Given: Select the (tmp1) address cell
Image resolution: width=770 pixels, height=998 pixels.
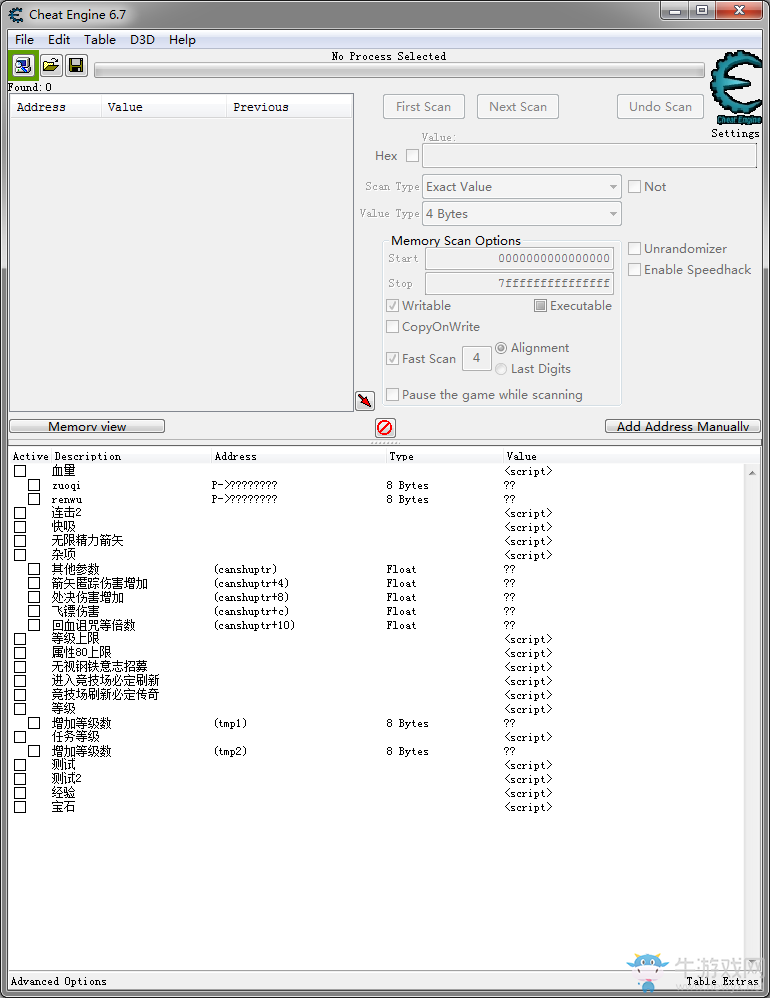Looking at the screenshot, I should tap(230, 723).
